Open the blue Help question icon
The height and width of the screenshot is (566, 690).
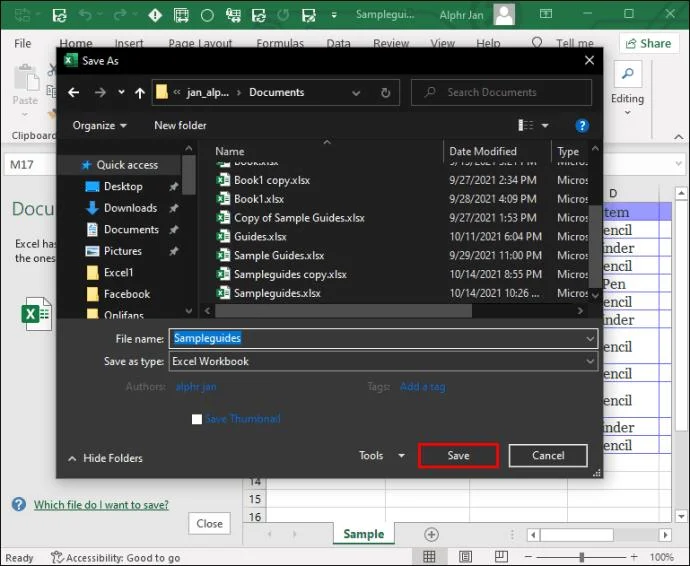(x=582, y=126)
